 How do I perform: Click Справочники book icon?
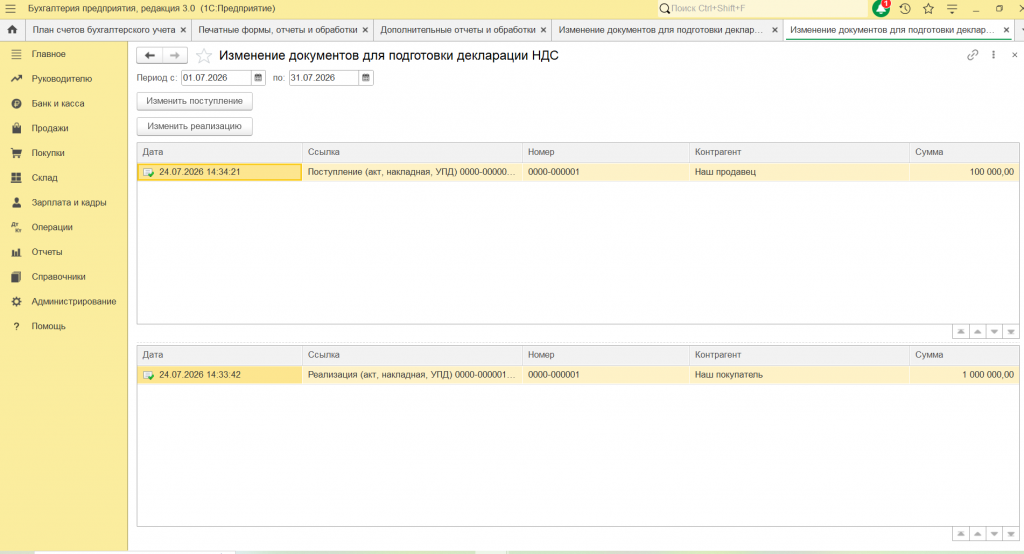click(x=16, y=277)
